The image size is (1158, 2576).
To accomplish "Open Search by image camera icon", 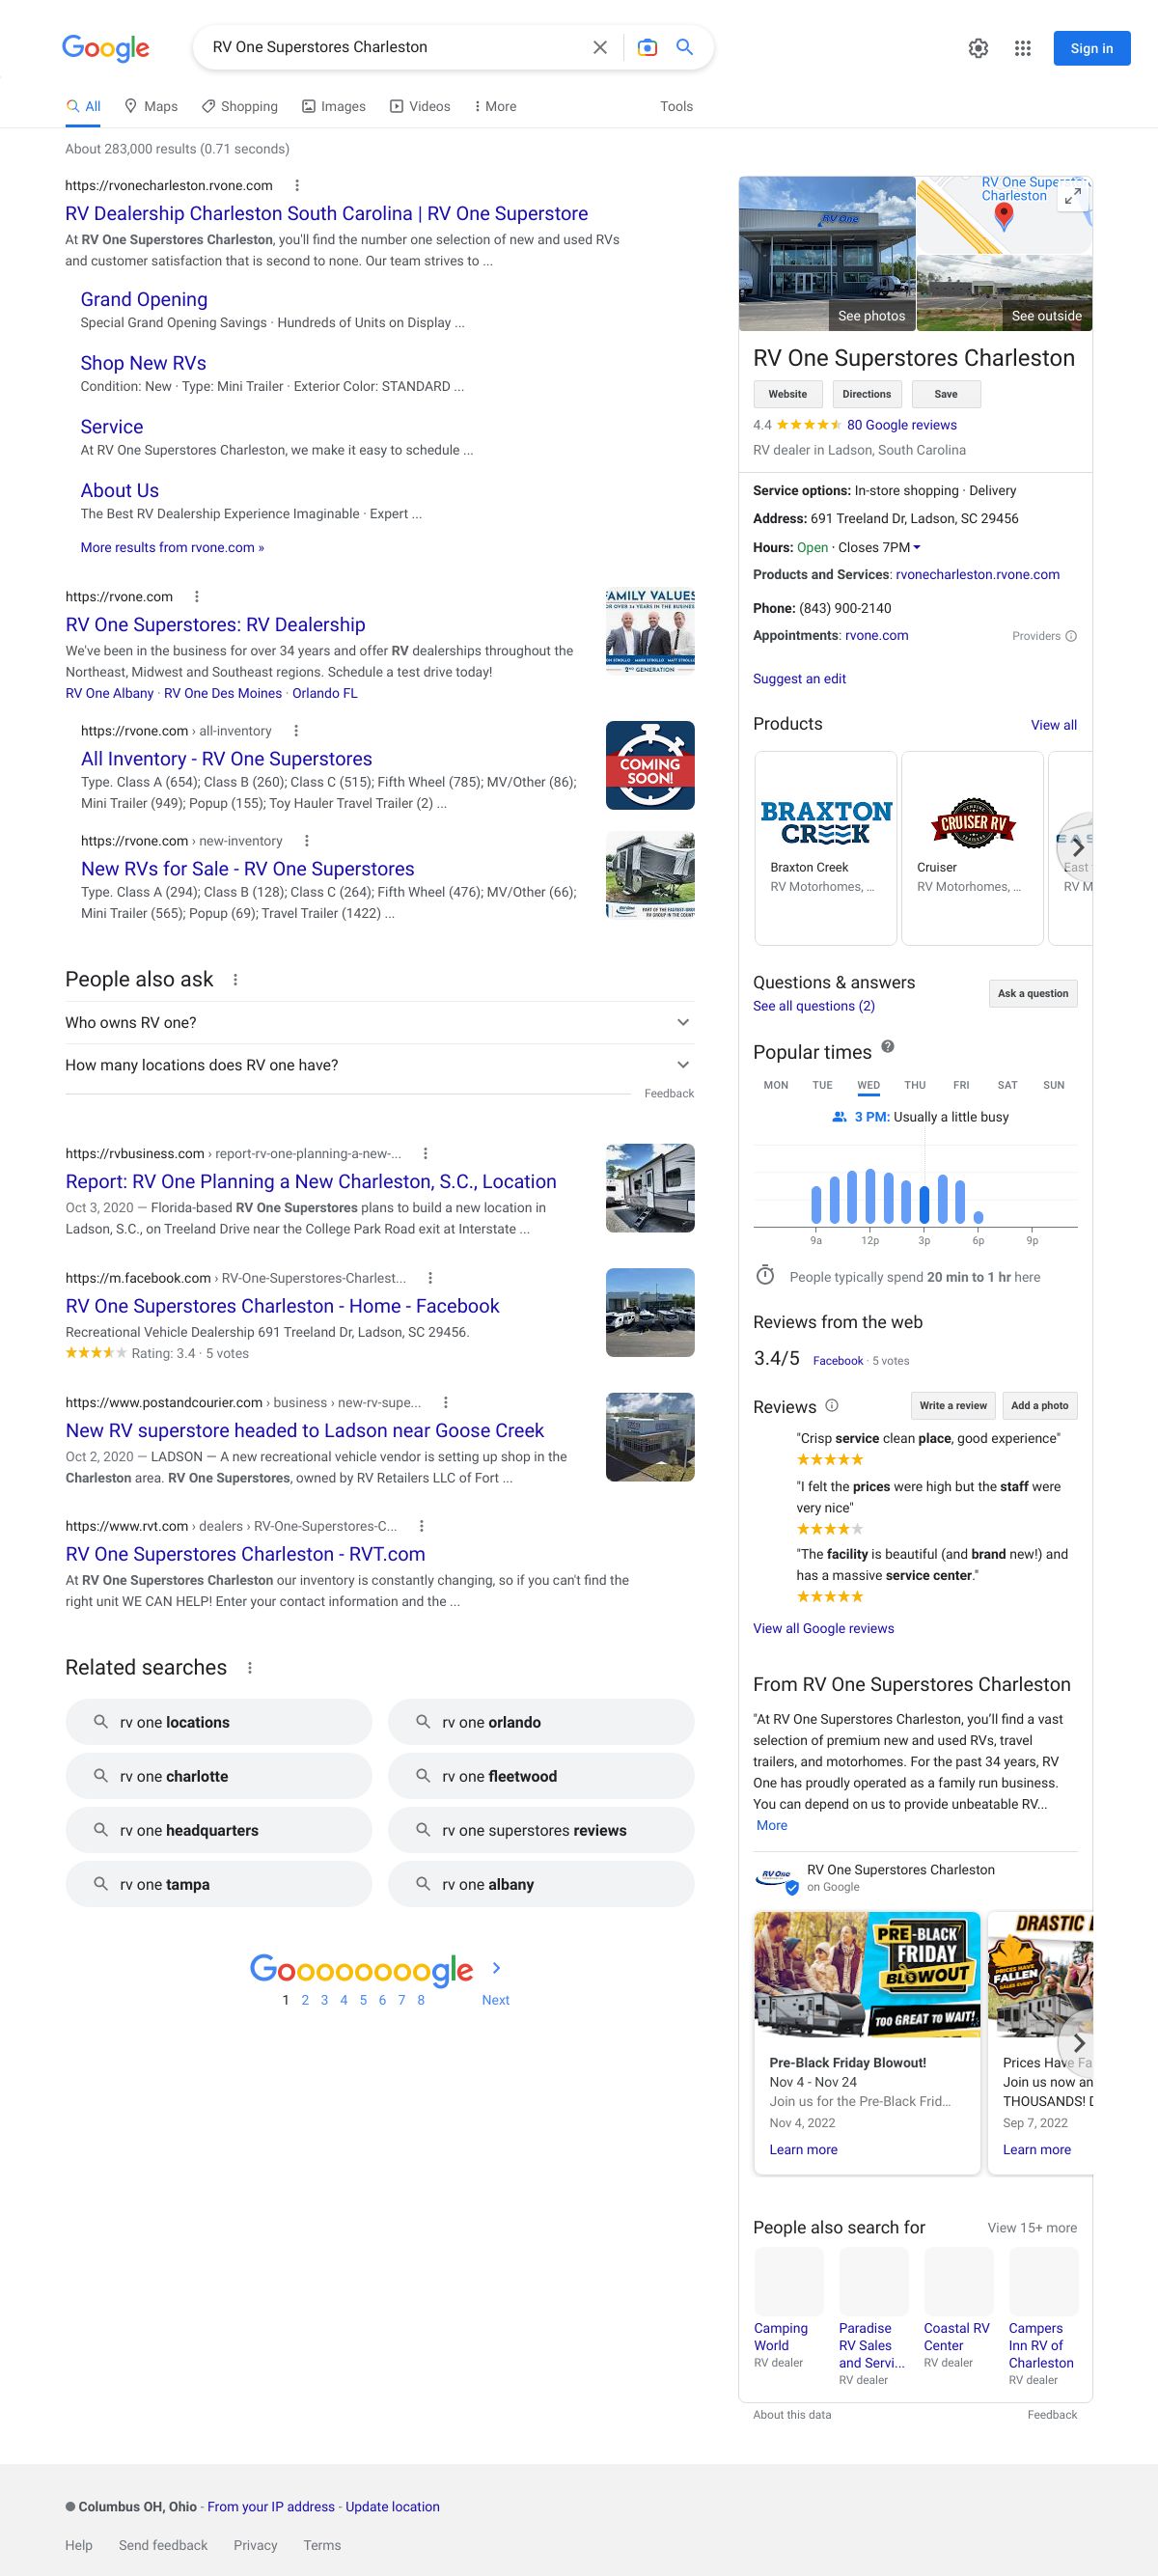I will [647, 47].
